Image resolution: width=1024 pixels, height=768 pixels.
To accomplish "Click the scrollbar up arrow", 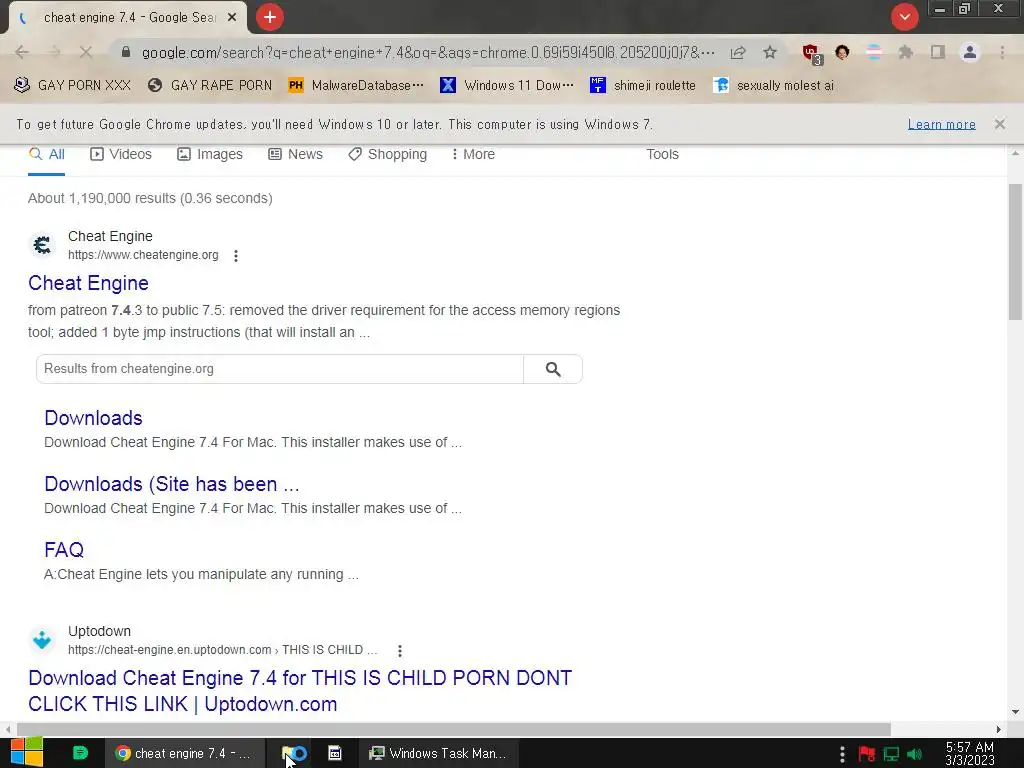I will 1015,153.
